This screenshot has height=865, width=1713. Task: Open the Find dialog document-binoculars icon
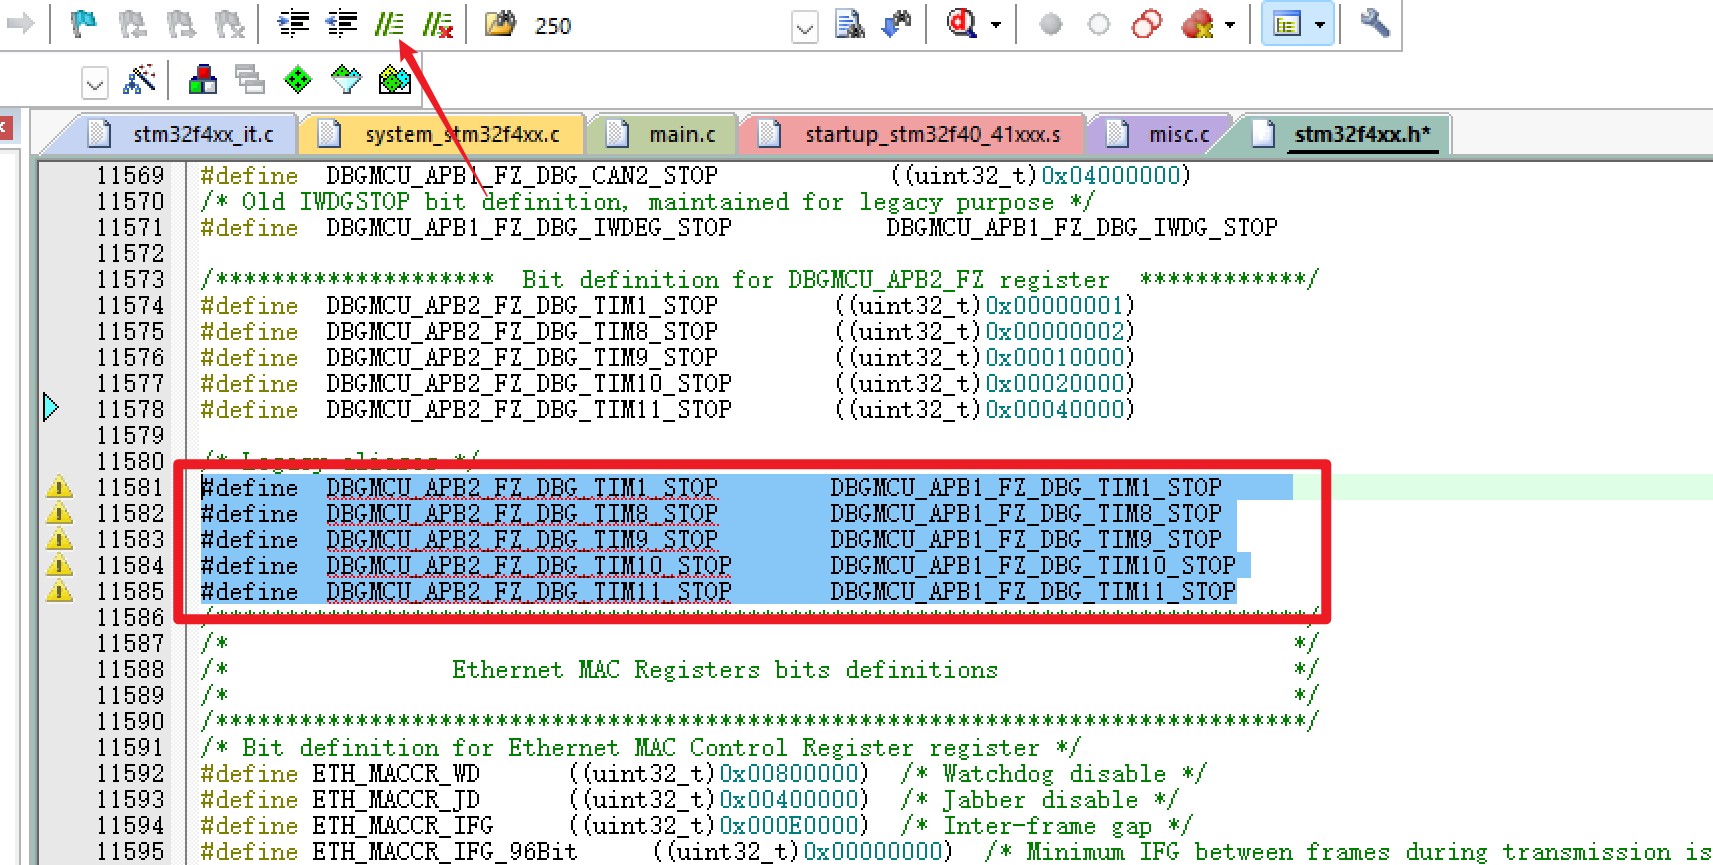(850, 23)
